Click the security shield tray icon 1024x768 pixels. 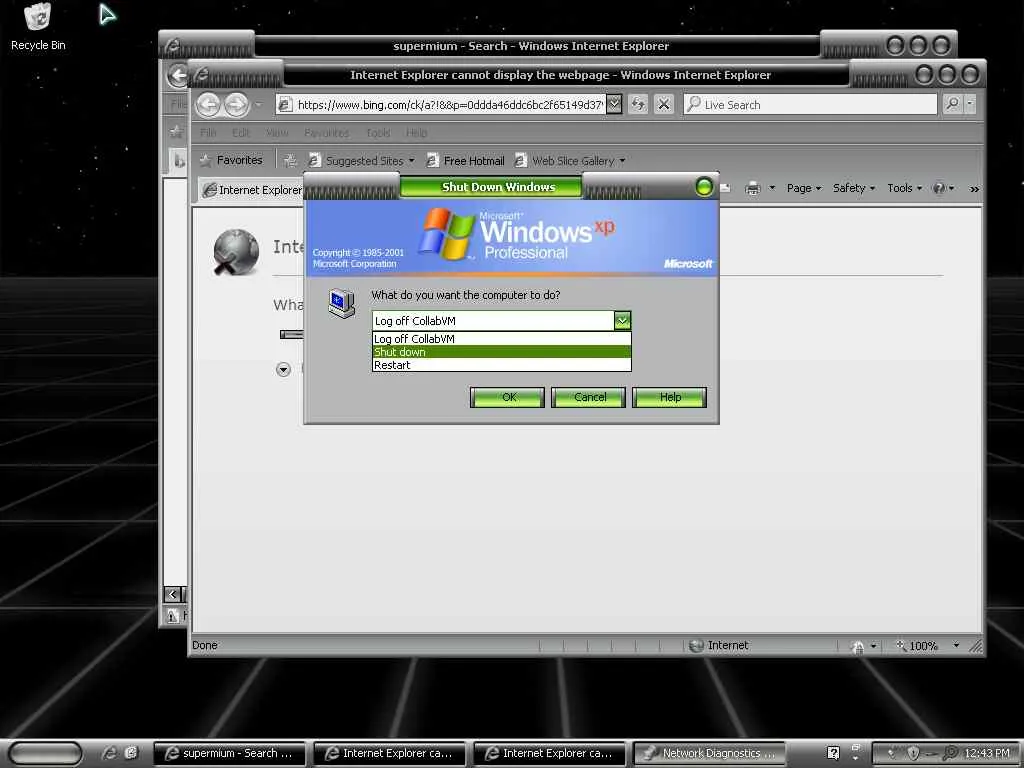coord(913,753)
